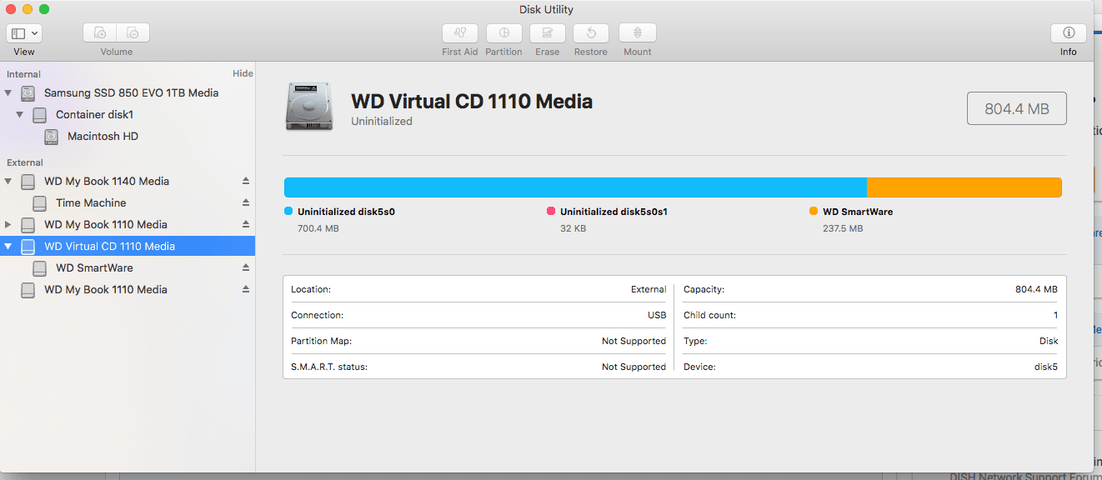Collapse WD My Book 1140 Media triangle
Image resolution: width=1102 pixels, height=480 pixels.
point(8,181)
